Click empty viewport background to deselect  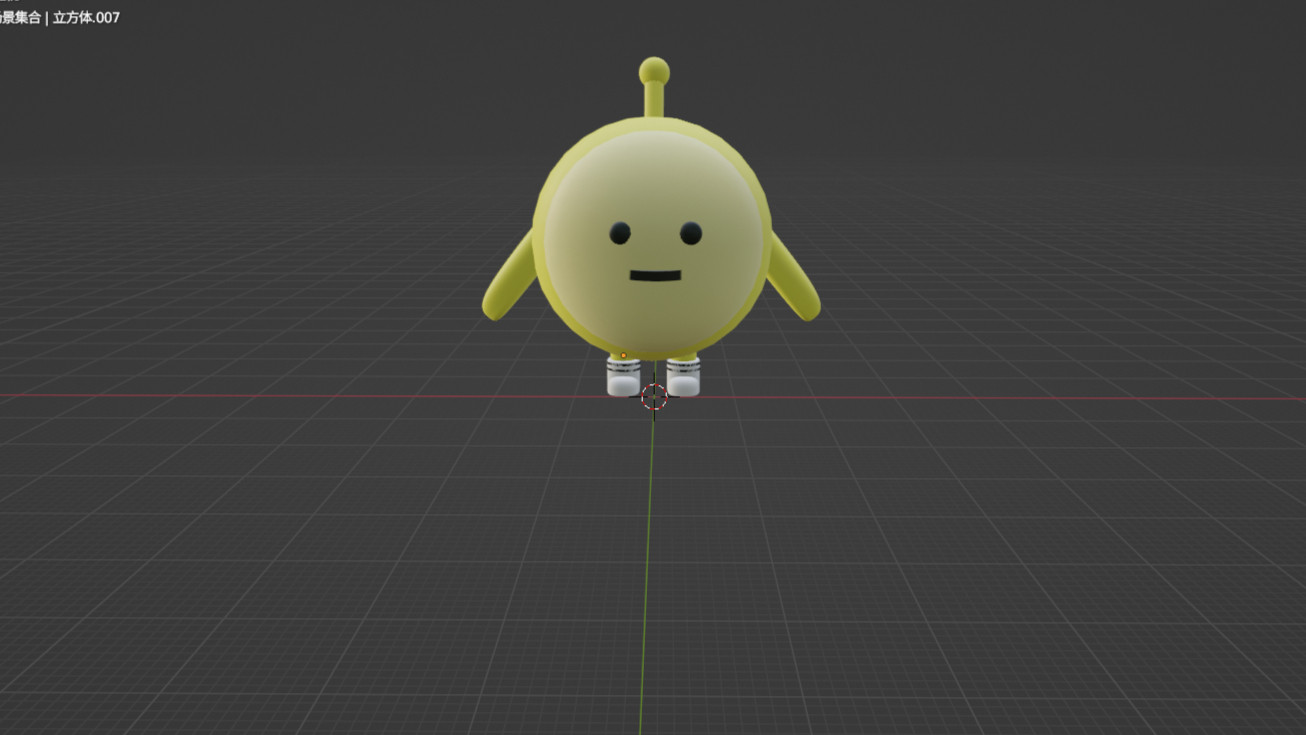(1050, 150)
